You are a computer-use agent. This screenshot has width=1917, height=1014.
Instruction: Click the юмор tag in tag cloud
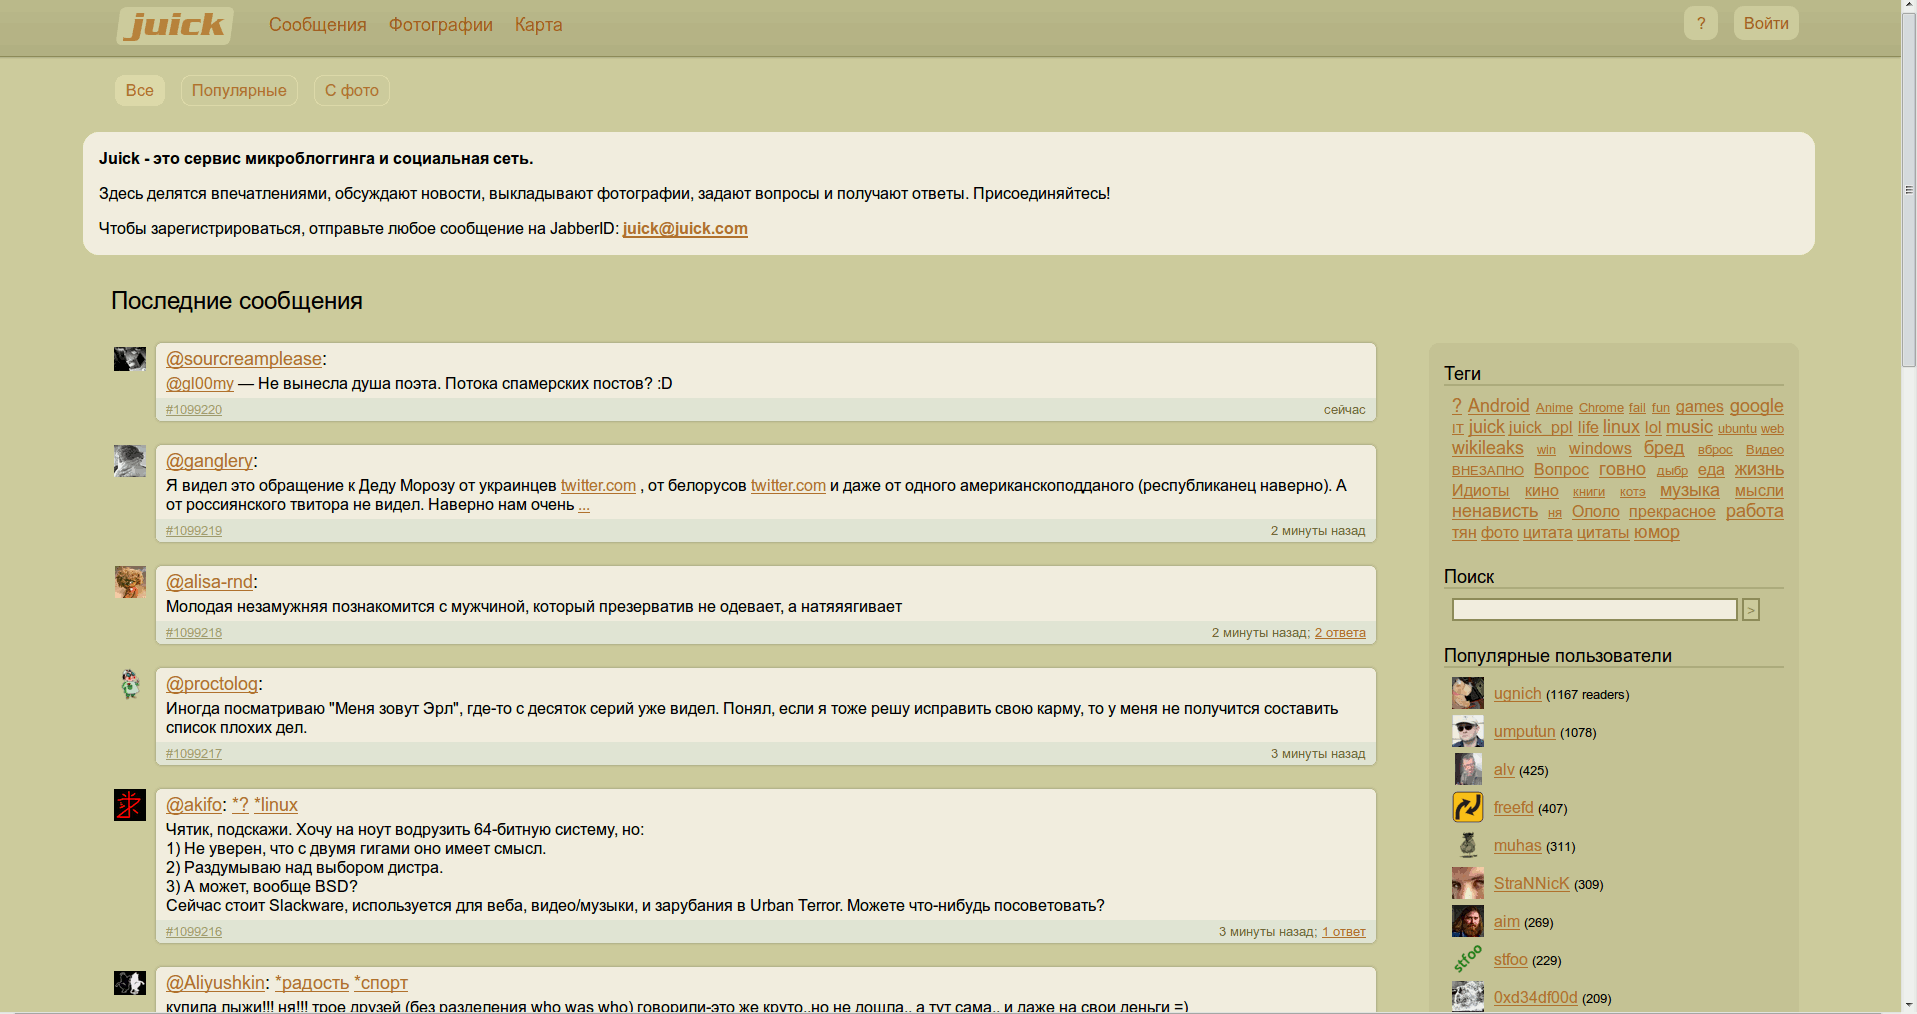(x=1657, y=532)
